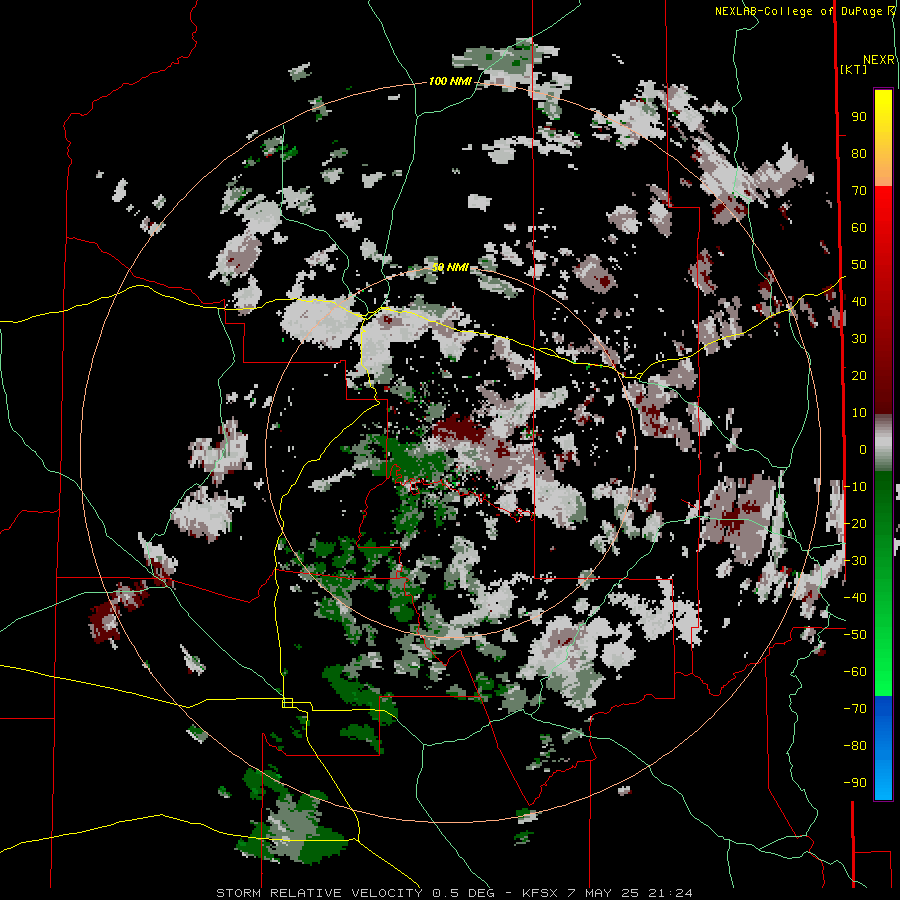Click the positive 50 value on velocity scale
The width and height of the screenshot is (900, 900).
[859, 265]
